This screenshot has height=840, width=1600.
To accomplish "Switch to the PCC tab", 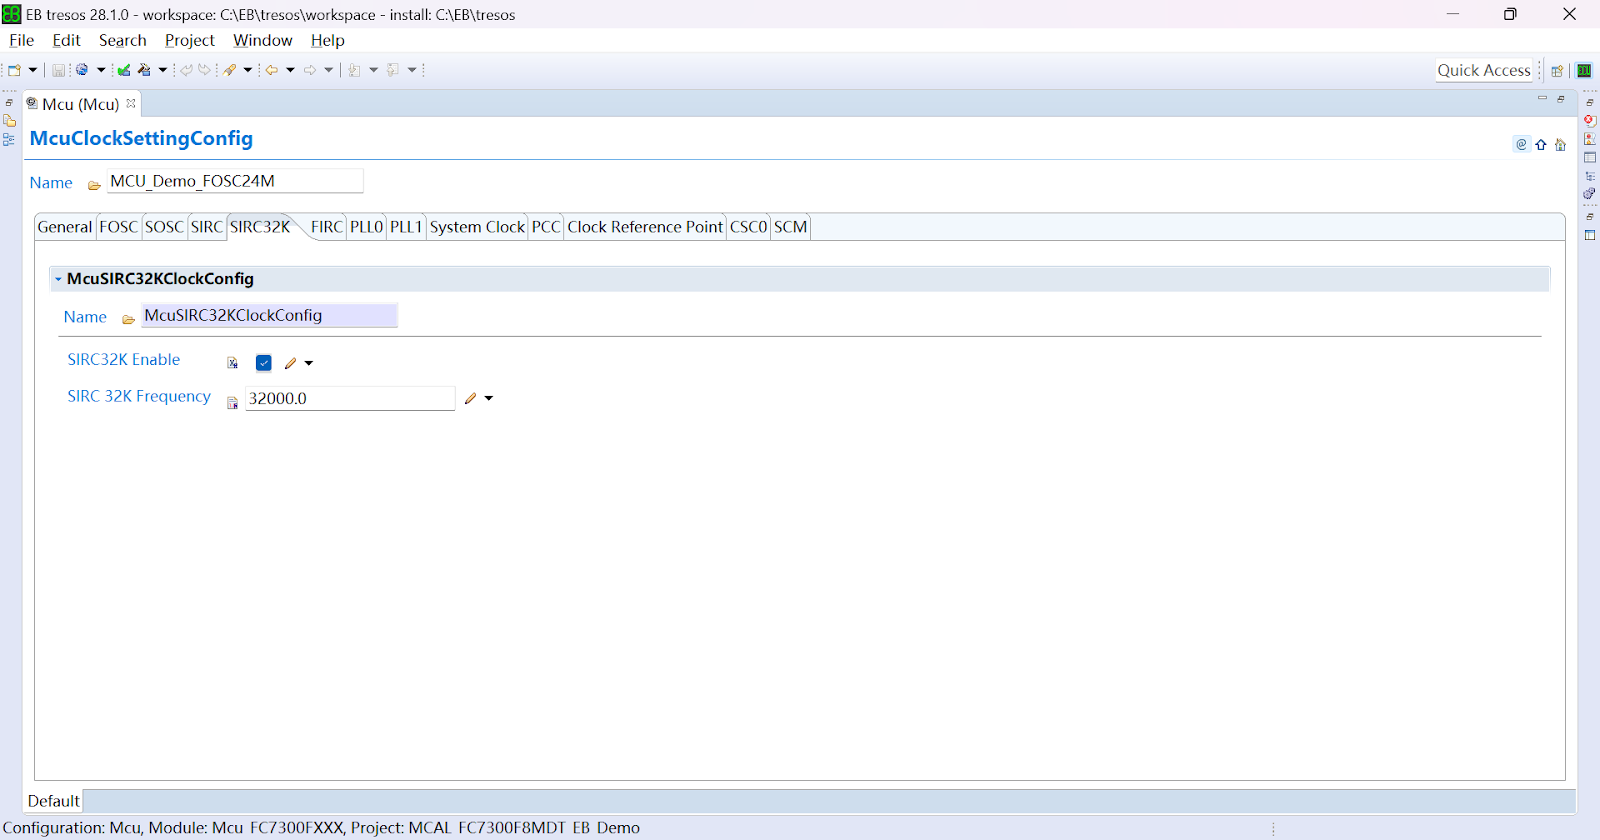I will [546, 227].
